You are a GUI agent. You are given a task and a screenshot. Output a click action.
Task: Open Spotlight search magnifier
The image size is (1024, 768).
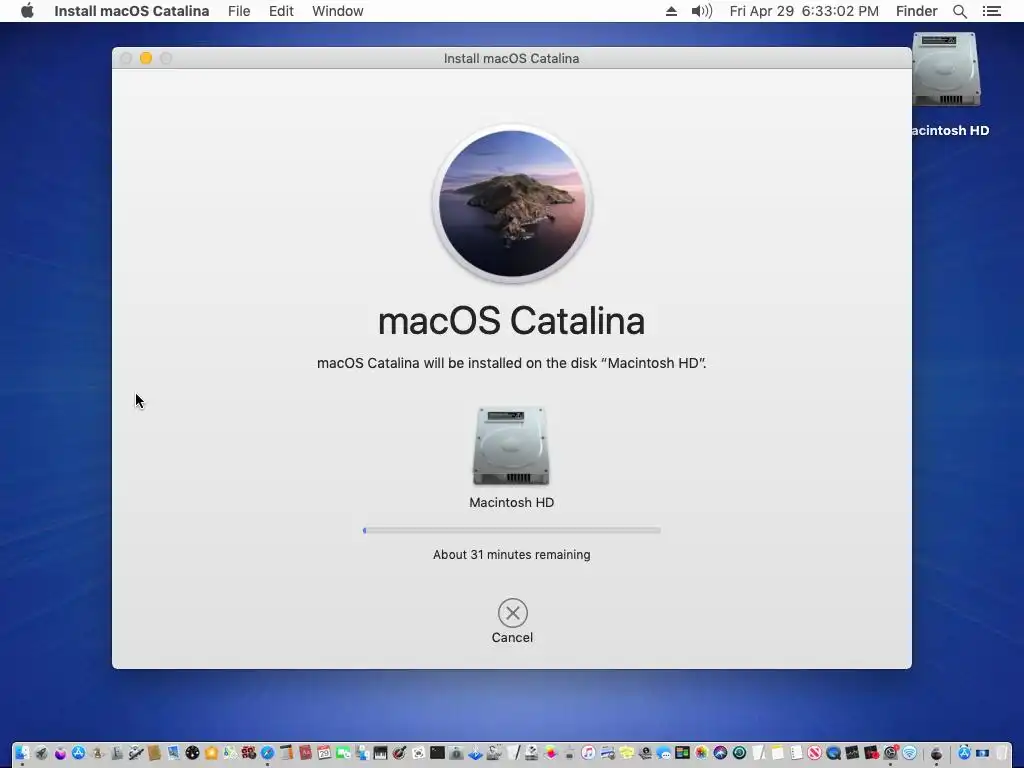tap(959, 11)
